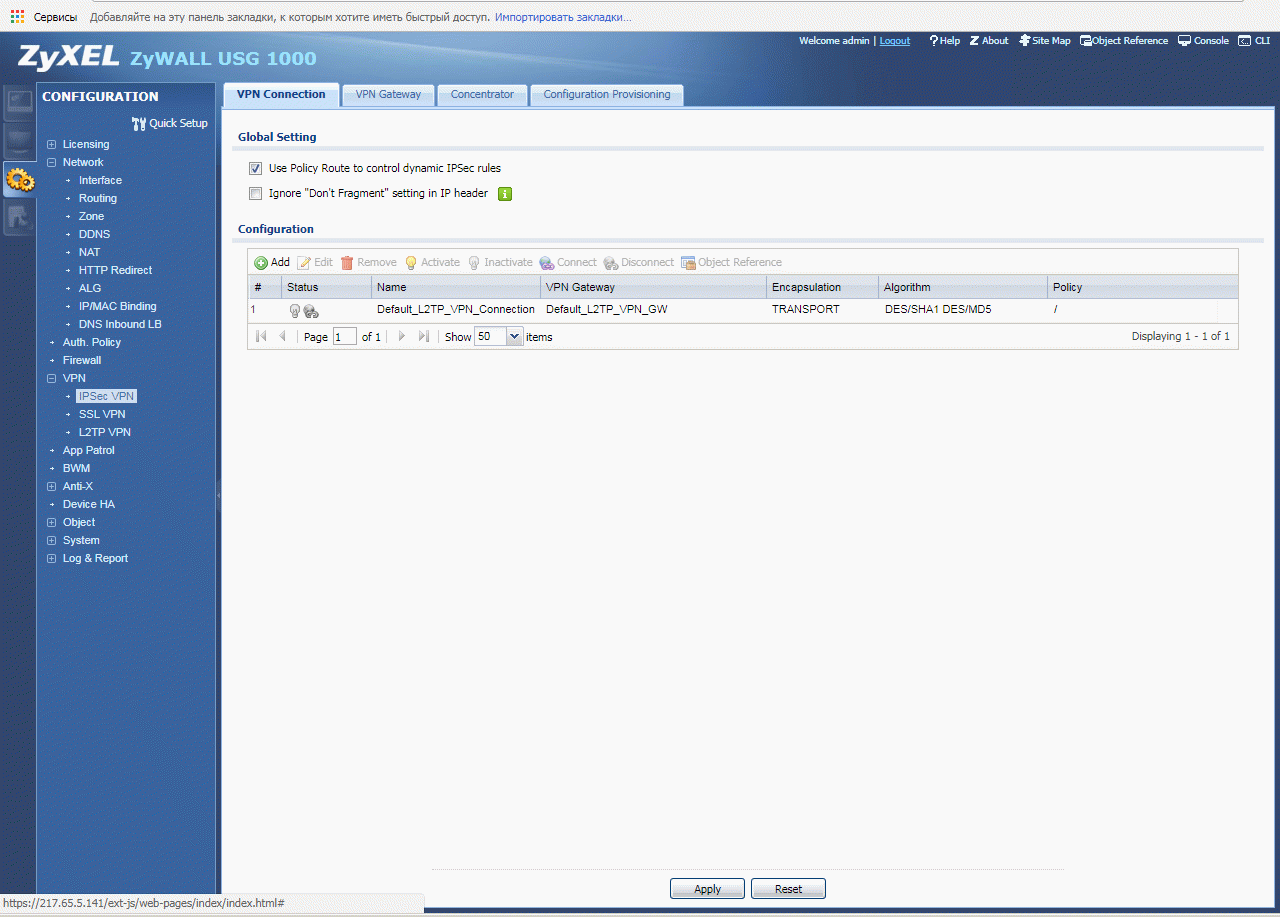
Task: Click Object Reference in the table toolbar
Action: (732, 262)
